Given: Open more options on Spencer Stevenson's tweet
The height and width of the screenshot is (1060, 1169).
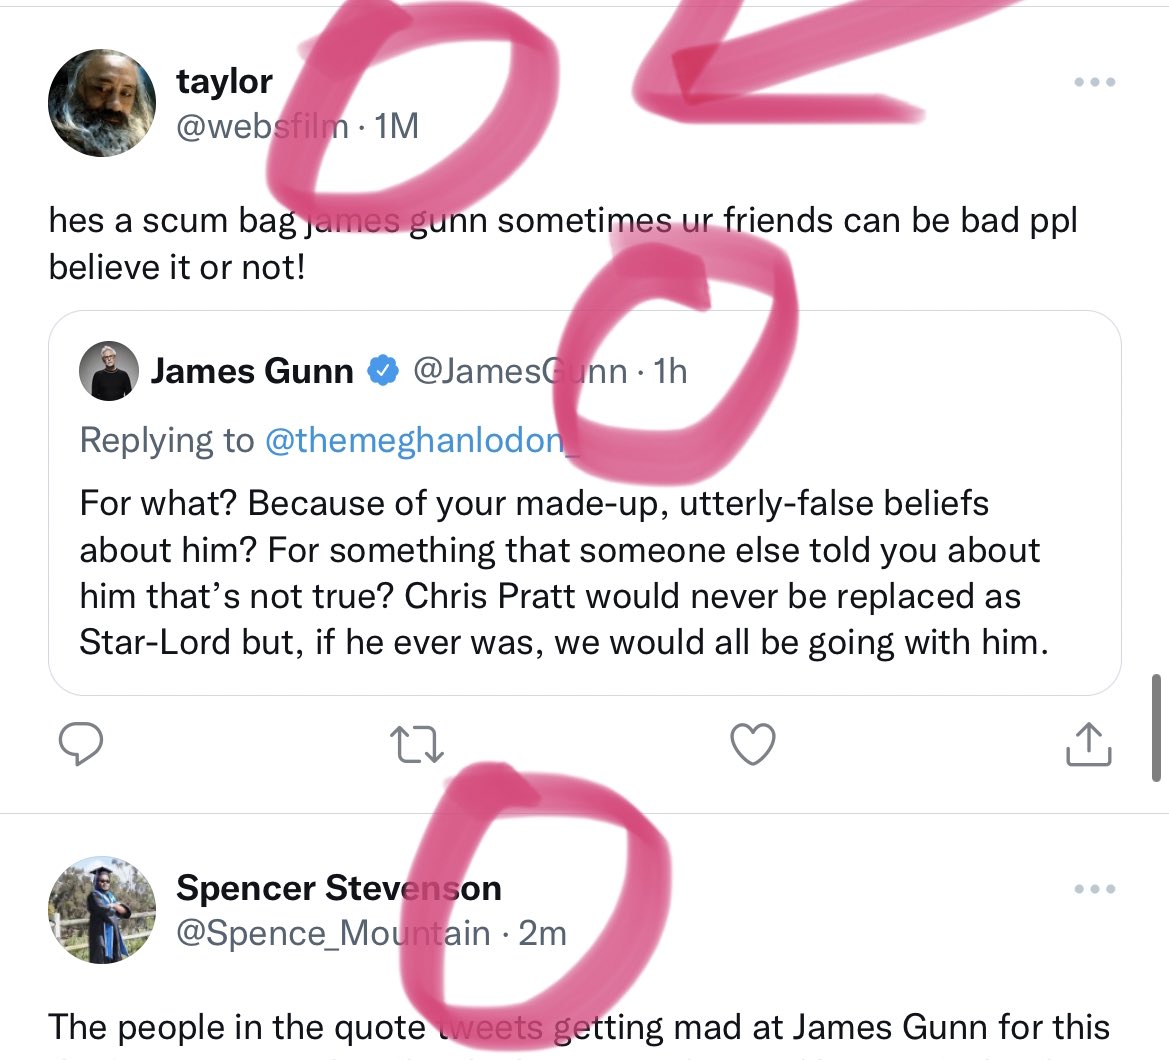Looking at the screenshot, I should pos(1094,889).
